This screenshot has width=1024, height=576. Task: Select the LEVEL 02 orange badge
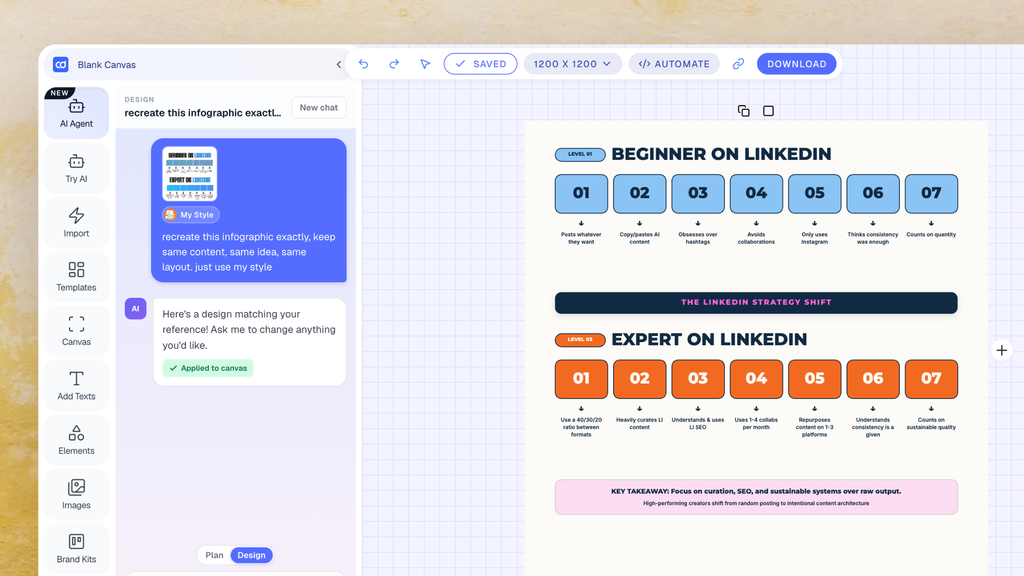(580, 340)
